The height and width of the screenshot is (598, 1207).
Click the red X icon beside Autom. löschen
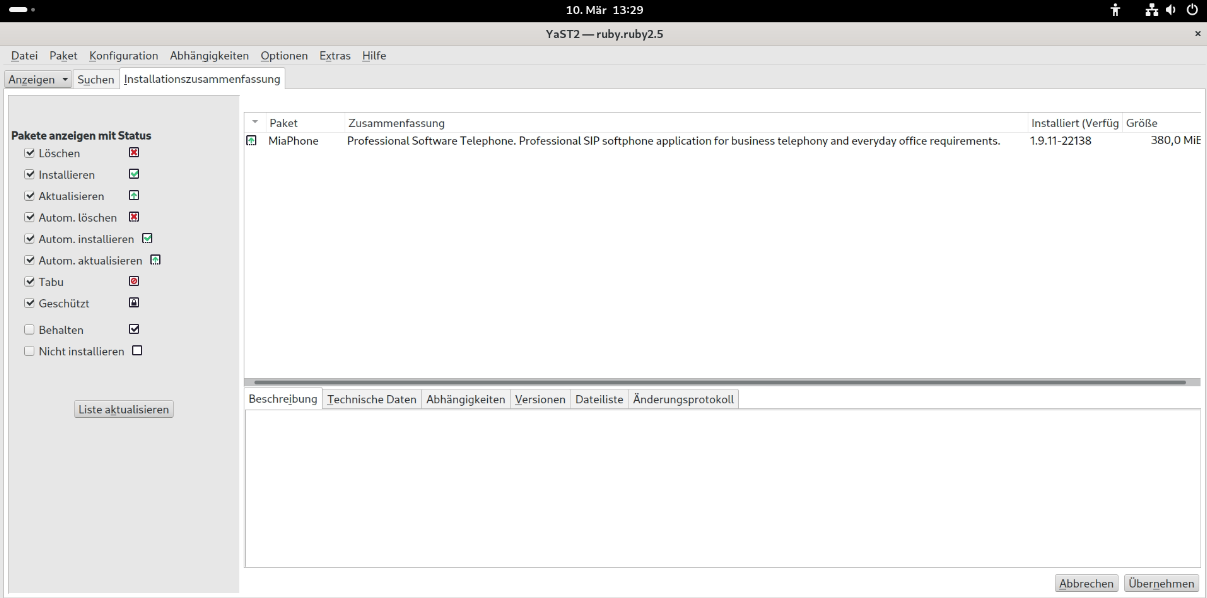pos(134,217)
